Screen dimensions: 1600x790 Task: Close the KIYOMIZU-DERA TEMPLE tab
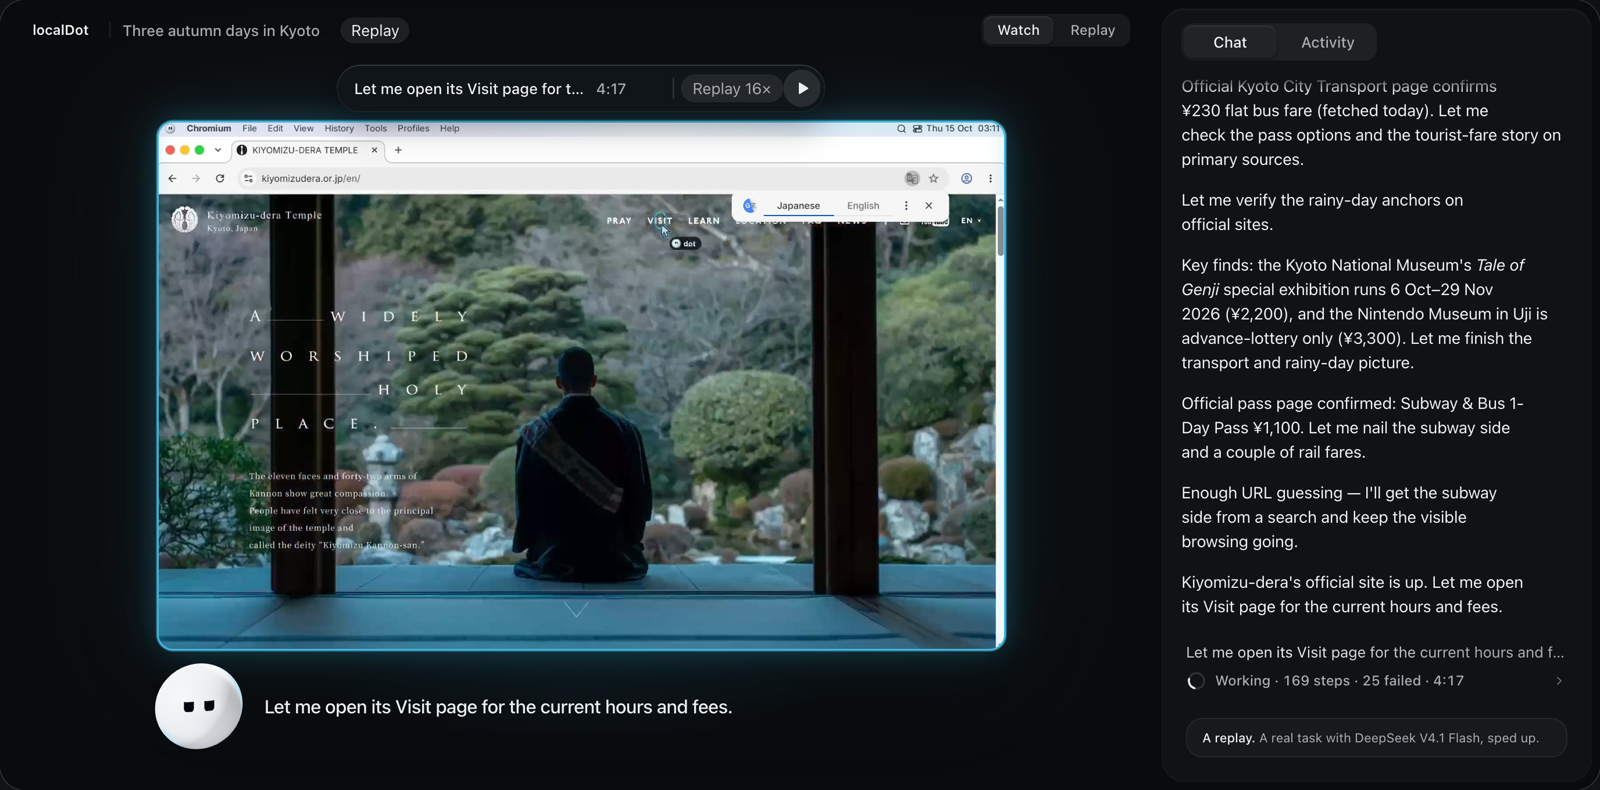pyautogui.click(x=375, y=150)
